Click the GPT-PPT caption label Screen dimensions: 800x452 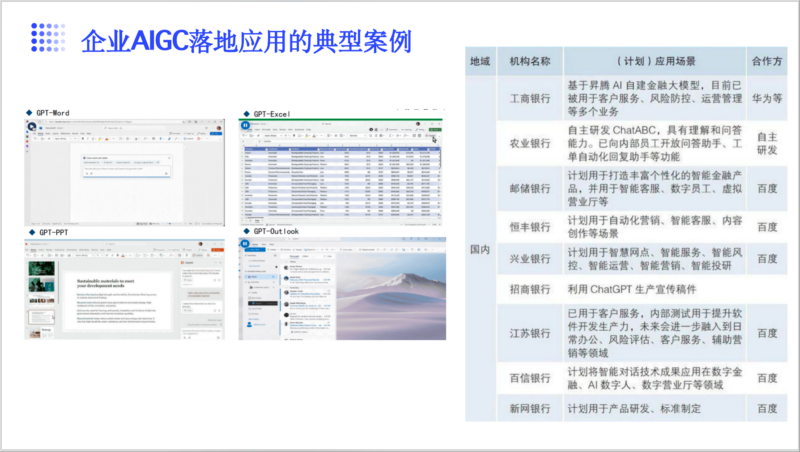pos(54,232)
